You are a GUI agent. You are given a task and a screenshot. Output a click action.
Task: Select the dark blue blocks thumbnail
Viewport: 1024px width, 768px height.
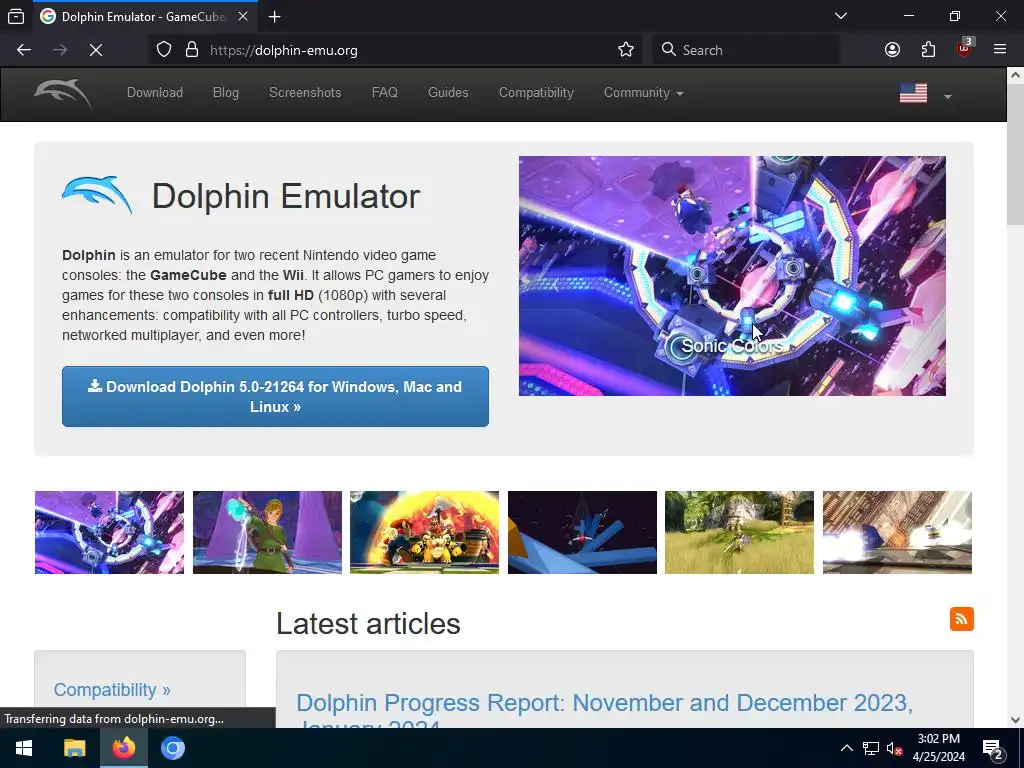coord(583,532)
